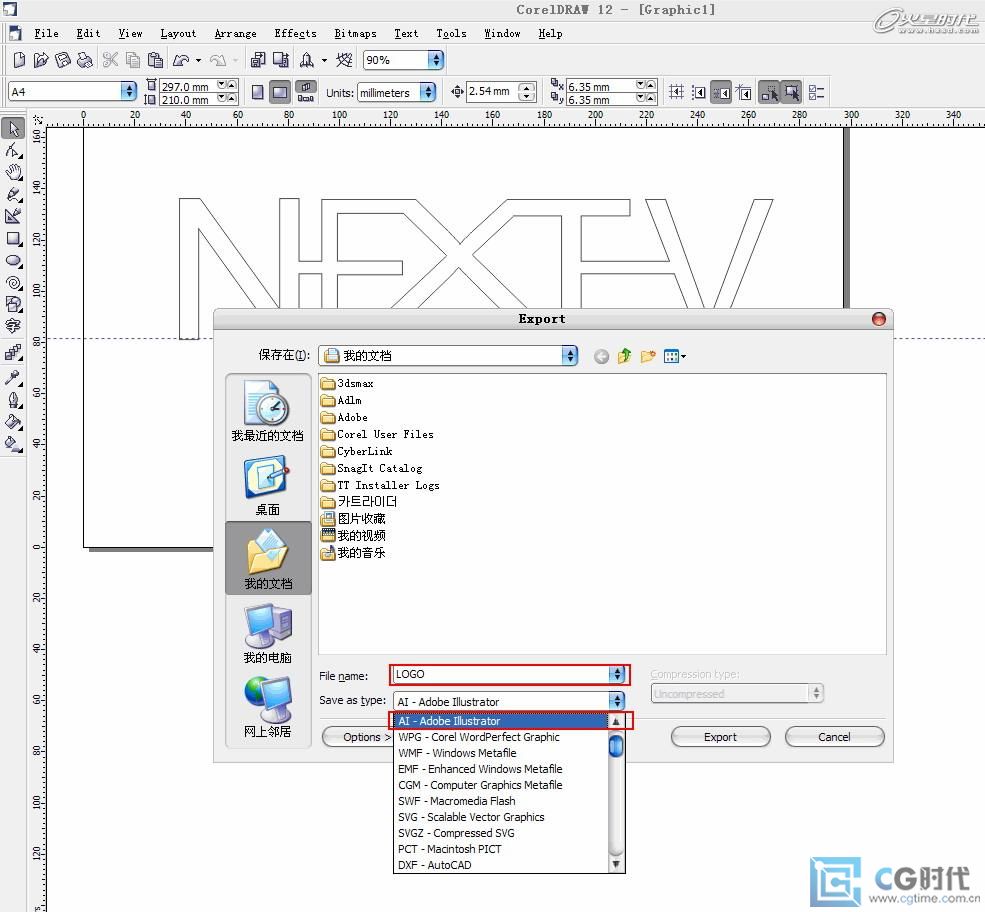Open the A4 paper size dropdown
Screen dimensions: 985x912
coord(129,91)
